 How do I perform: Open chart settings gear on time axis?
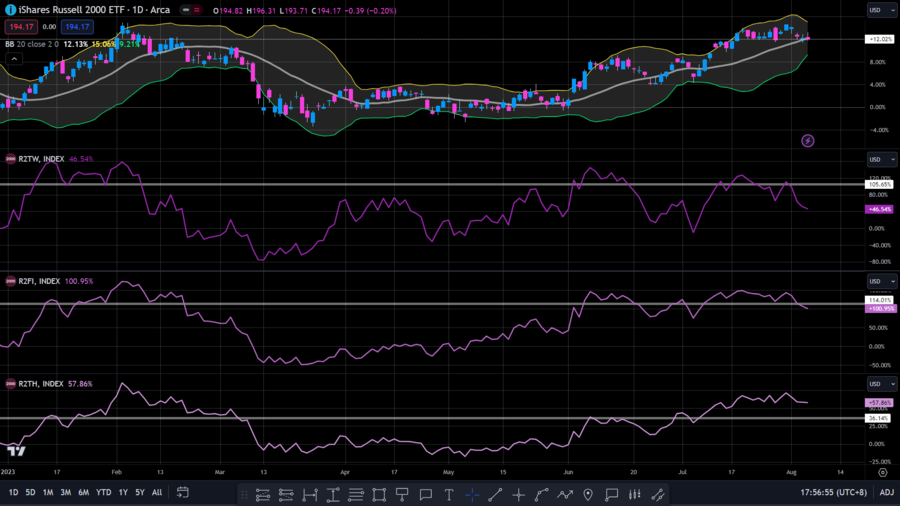(883, 472)
